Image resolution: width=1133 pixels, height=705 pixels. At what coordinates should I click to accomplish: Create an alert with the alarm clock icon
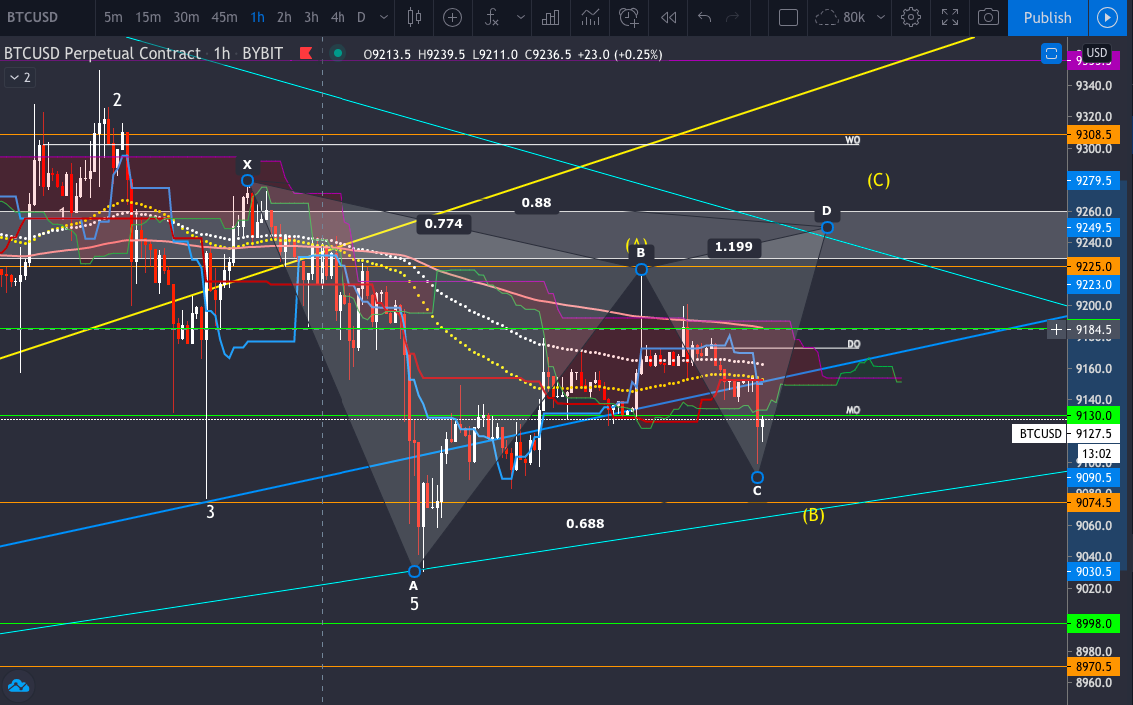click(x=629, y=17)
